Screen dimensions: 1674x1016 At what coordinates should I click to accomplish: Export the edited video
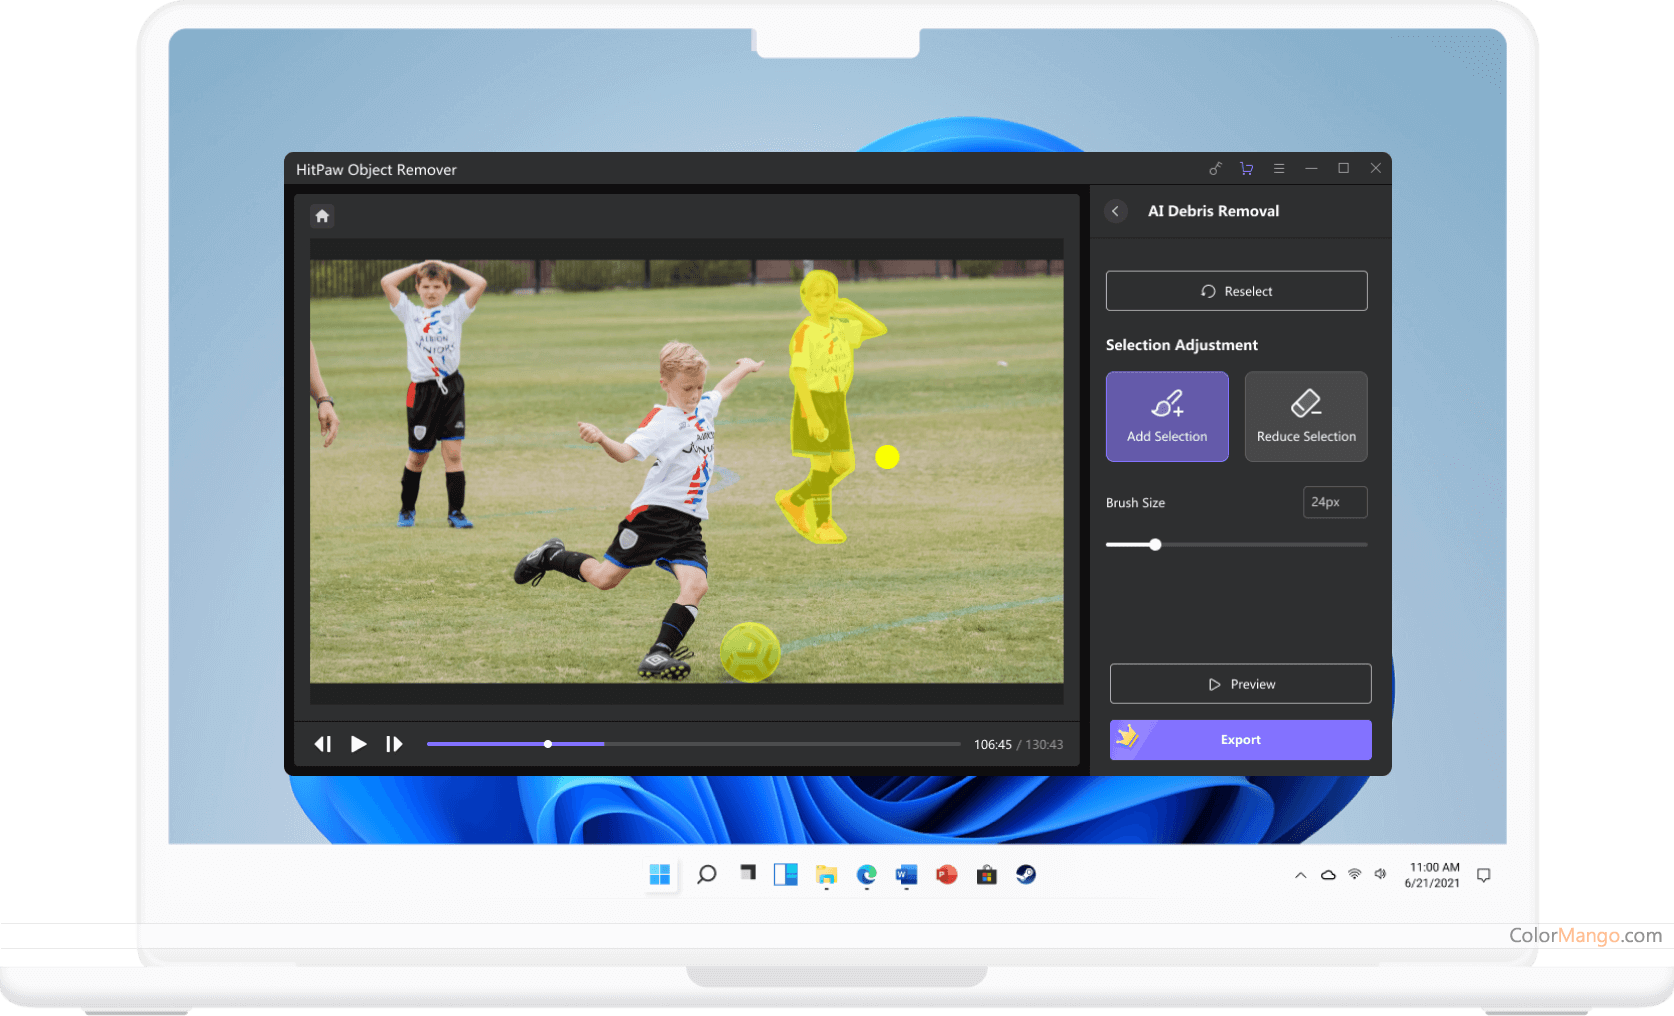[1240, 740]
